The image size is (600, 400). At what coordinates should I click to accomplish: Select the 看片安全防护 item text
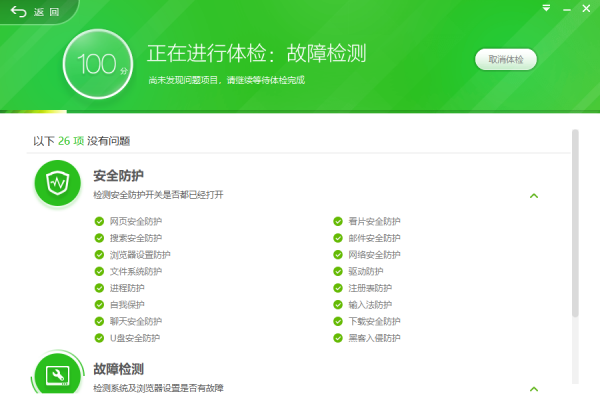click(374, 221)
